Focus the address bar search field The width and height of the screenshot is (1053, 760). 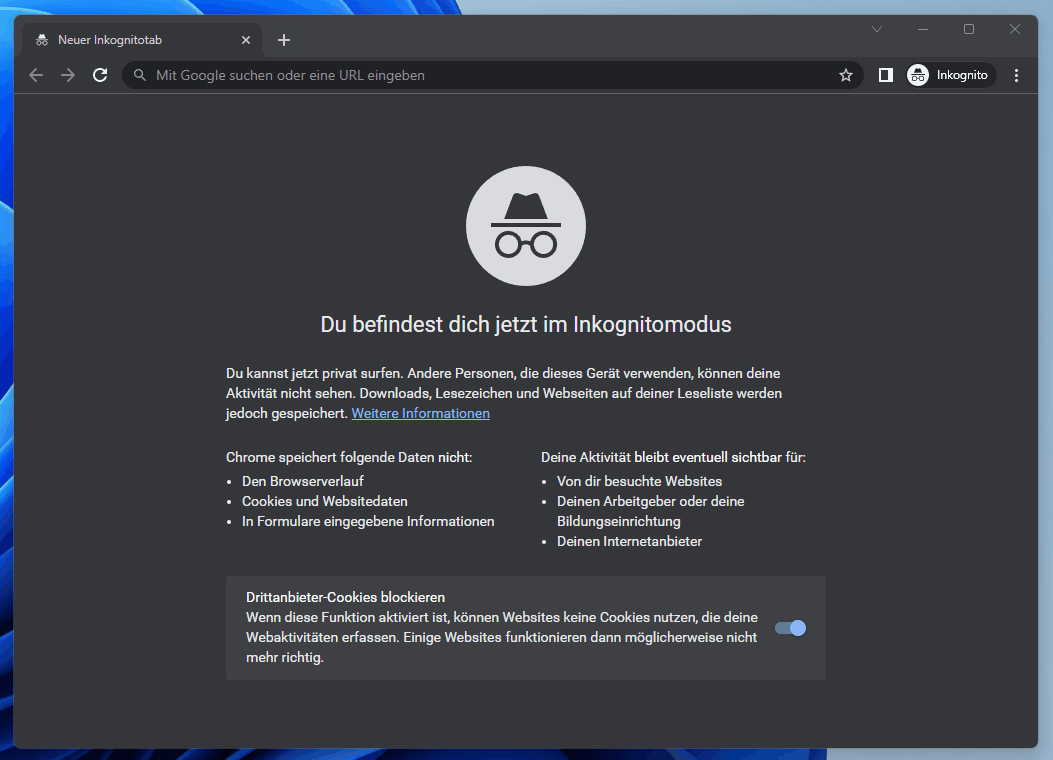tap(480, 75)
